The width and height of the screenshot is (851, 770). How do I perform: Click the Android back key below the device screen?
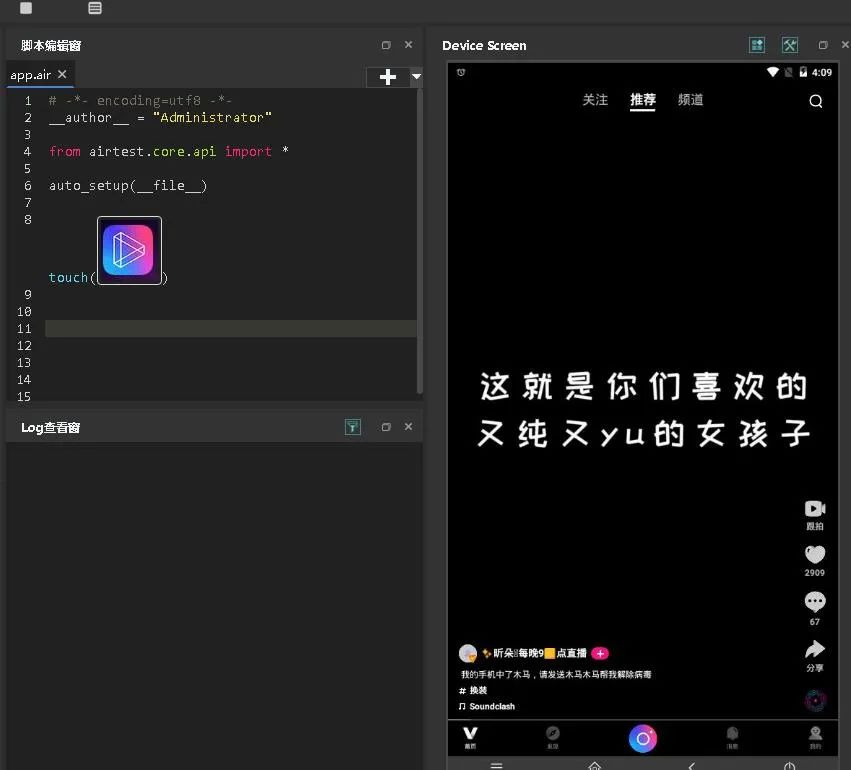tap(691, 765)
